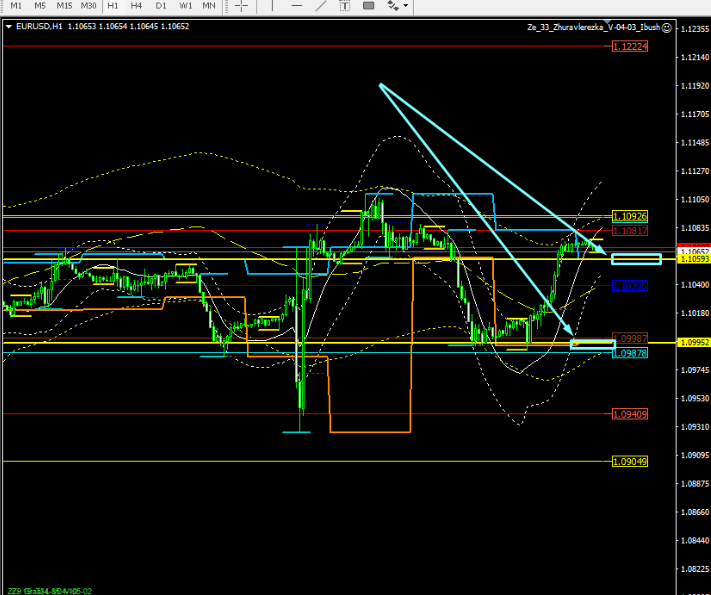Click the arrows objects tool icon

coord(392,5)
